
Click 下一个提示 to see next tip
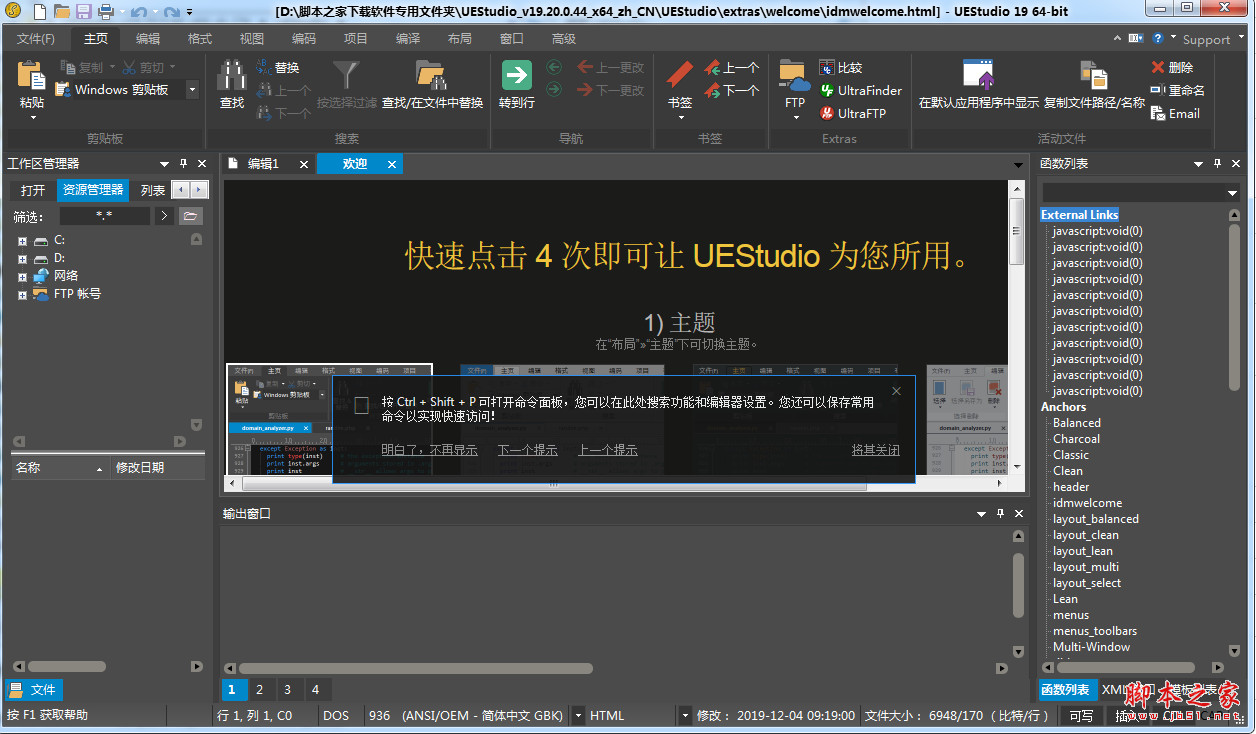pyautogui.click(x=527, y=450)
